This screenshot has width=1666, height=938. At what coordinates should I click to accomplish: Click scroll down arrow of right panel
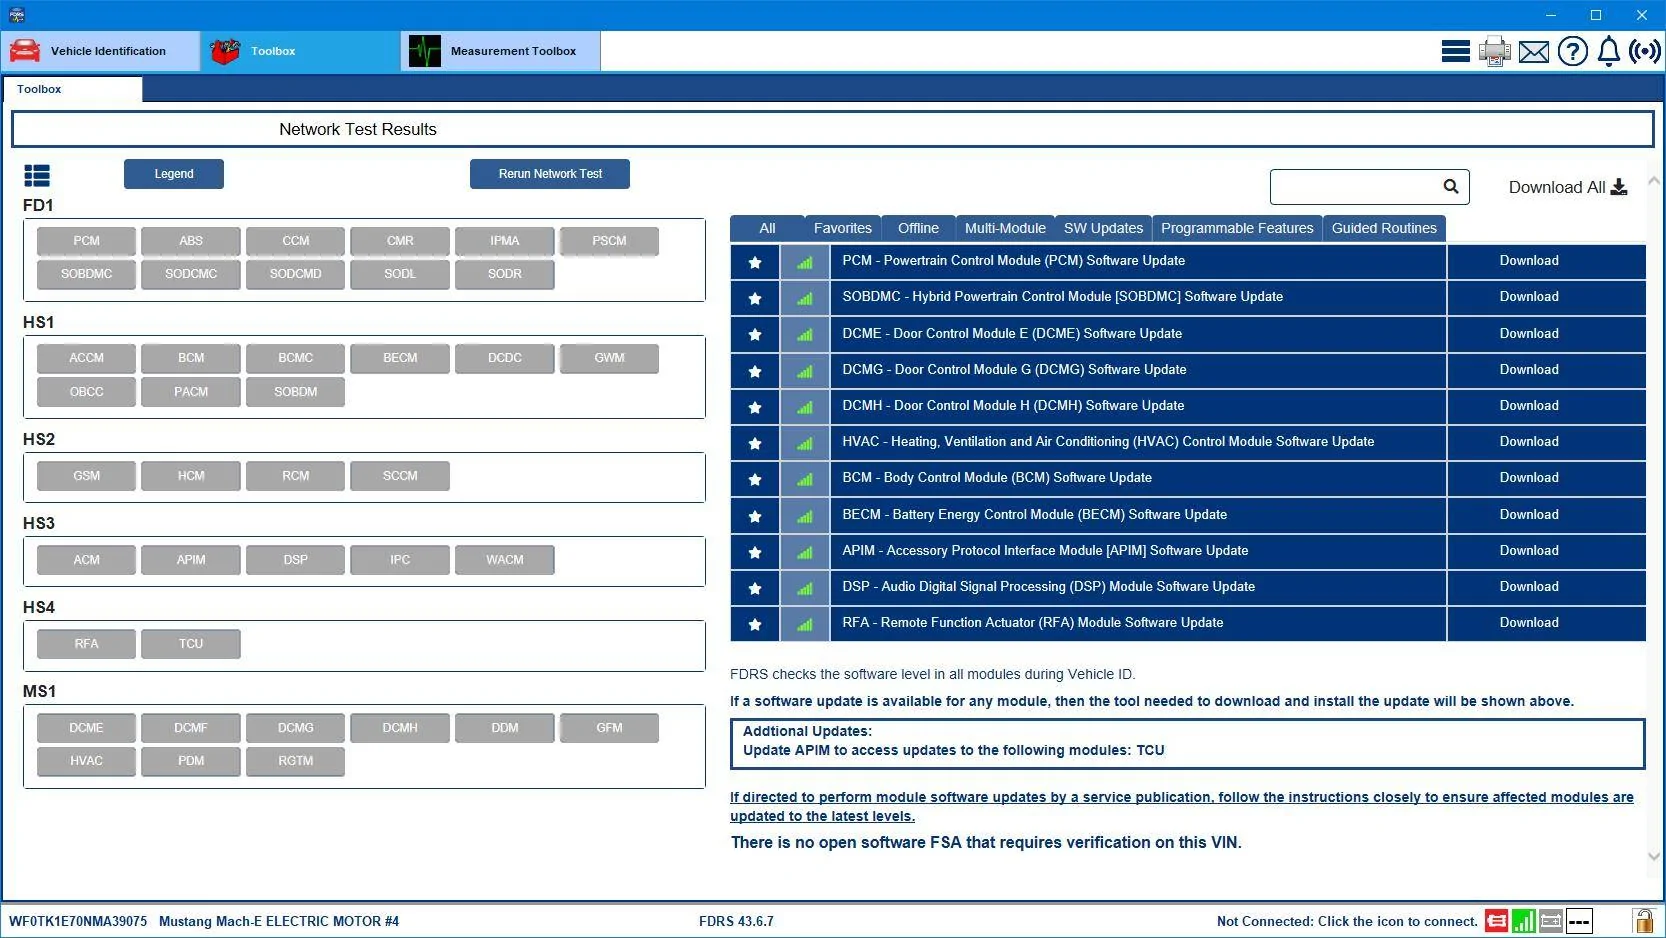click(x=1654, y=856)
